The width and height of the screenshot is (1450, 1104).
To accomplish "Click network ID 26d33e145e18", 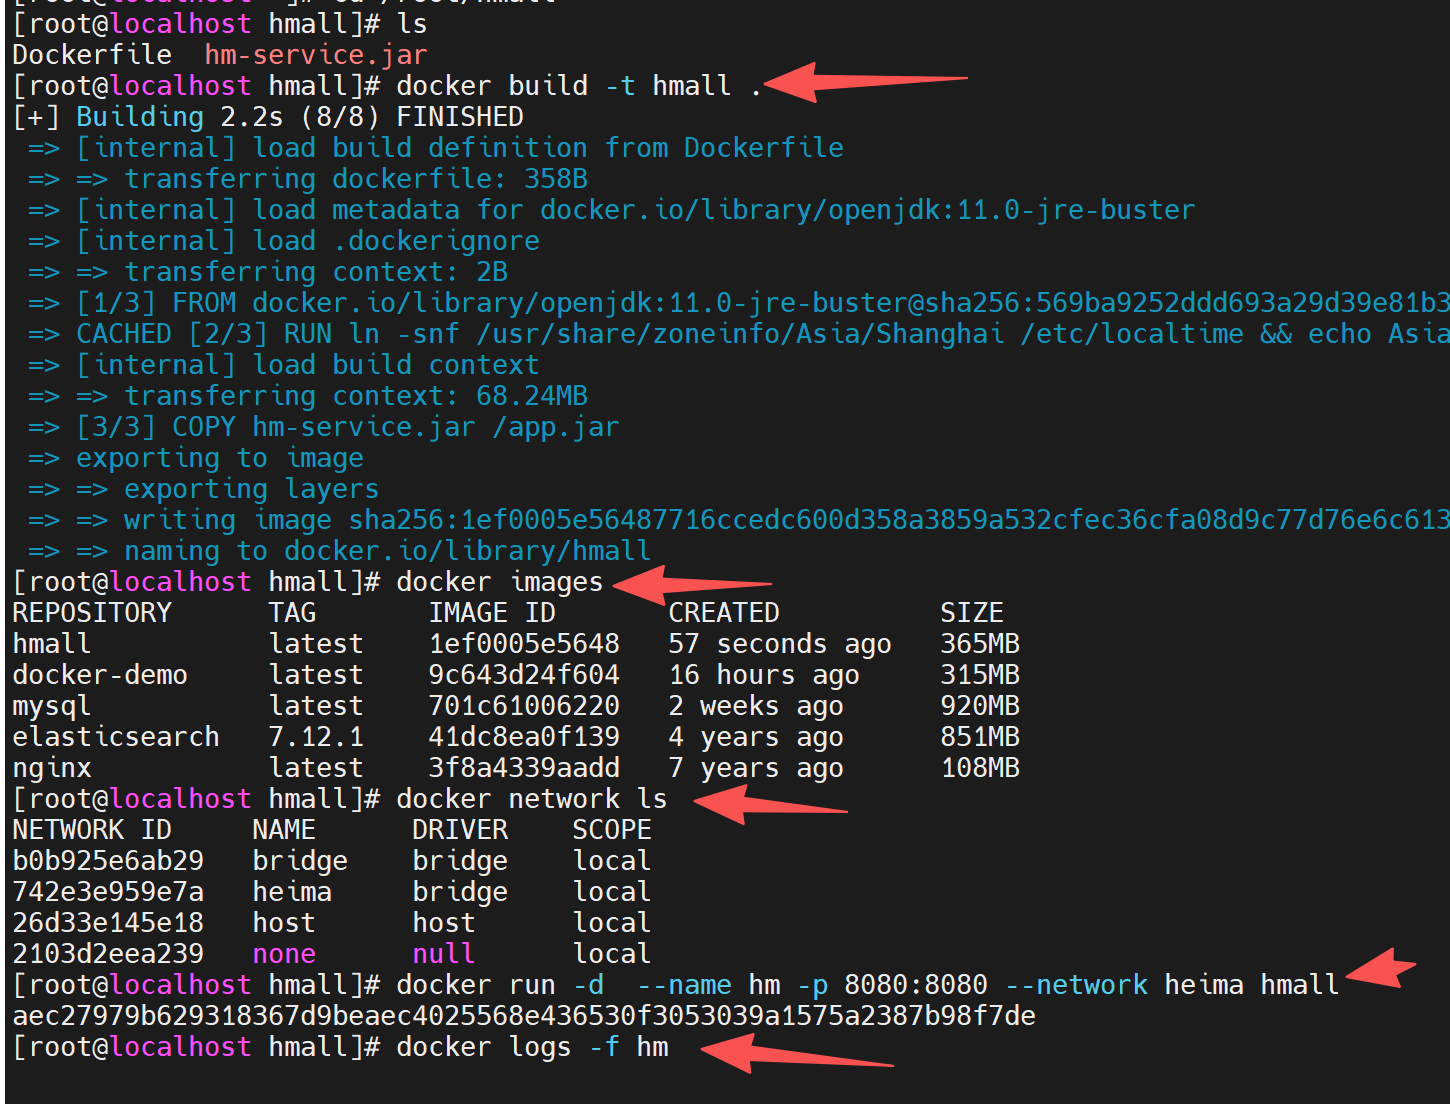I will tap(108, 923).
